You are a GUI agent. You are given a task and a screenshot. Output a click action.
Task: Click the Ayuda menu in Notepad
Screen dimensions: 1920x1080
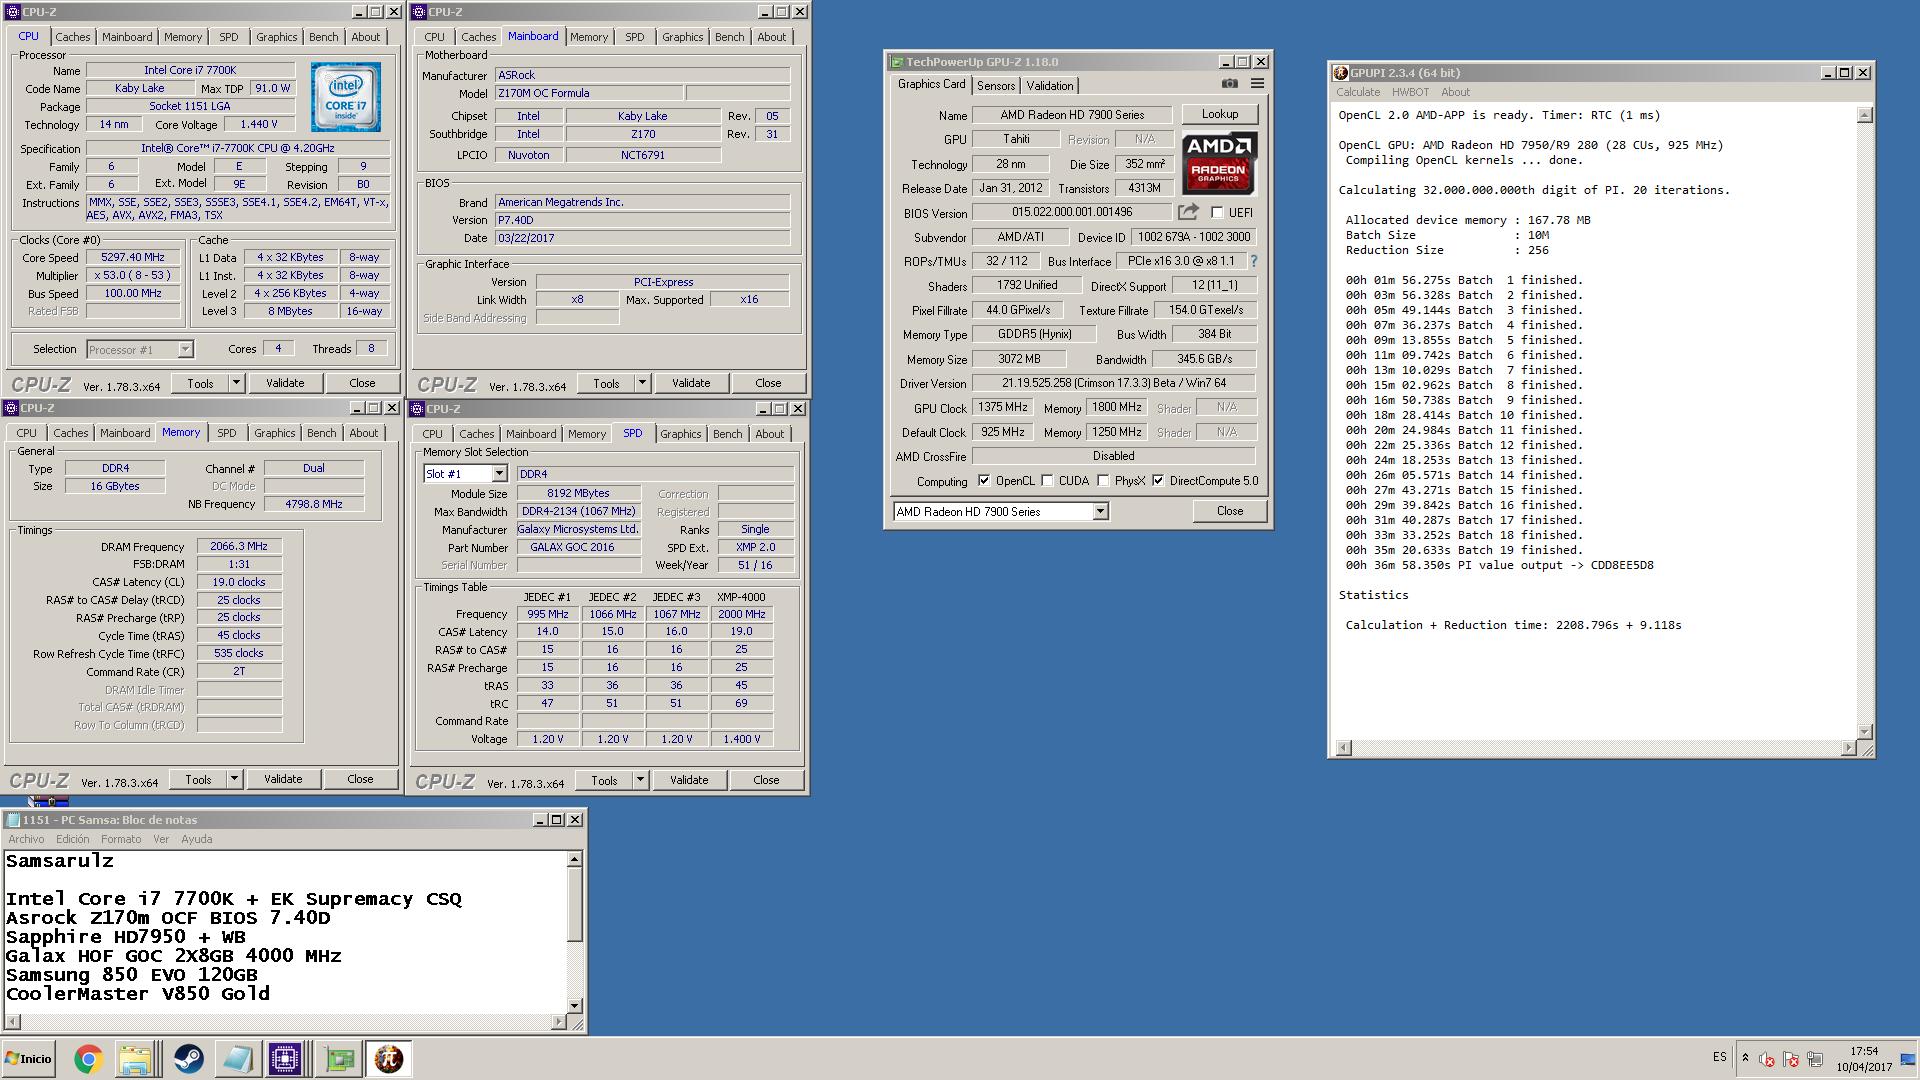[196, 839]
